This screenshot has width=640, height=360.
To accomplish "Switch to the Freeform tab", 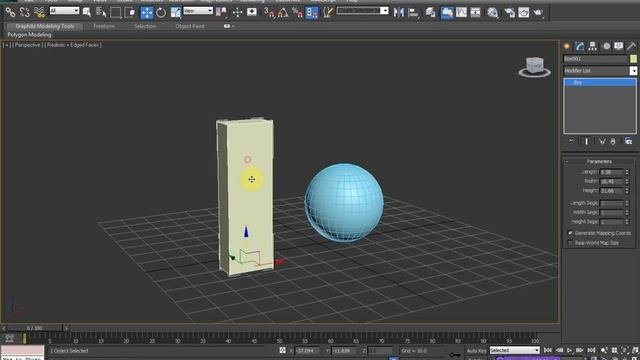I will pyautogui.click(x=104, y=26).
